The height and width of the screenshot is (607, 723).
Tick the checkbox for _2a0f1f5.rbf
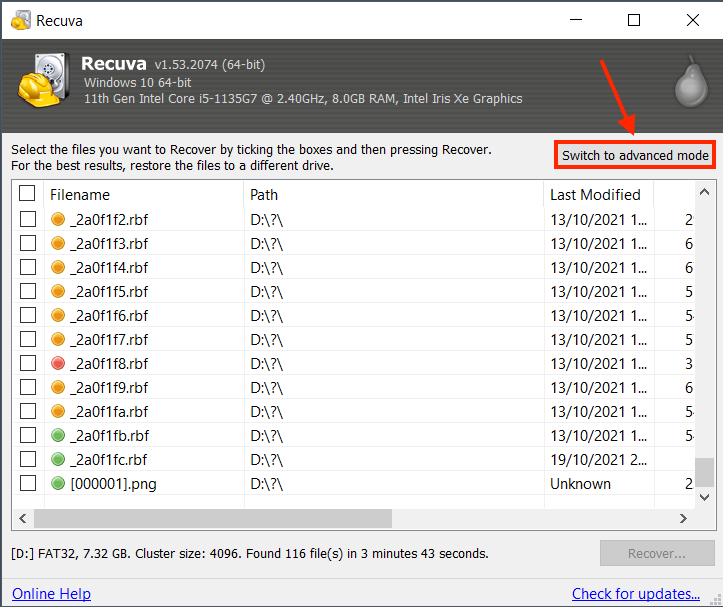[28, 291]
